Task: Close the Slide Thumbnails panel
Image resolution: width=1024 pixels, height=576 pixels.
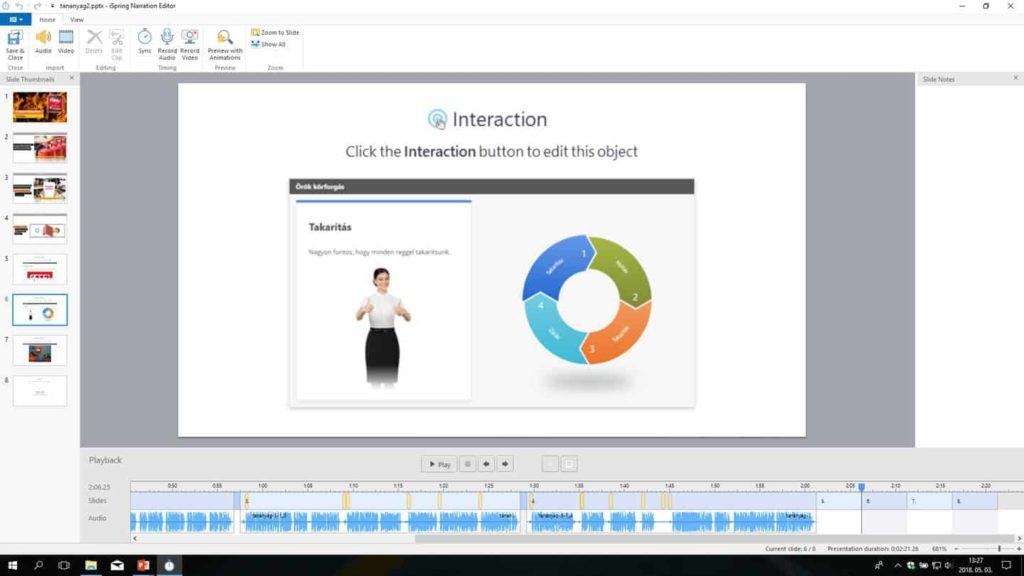Action: [72, 78]
